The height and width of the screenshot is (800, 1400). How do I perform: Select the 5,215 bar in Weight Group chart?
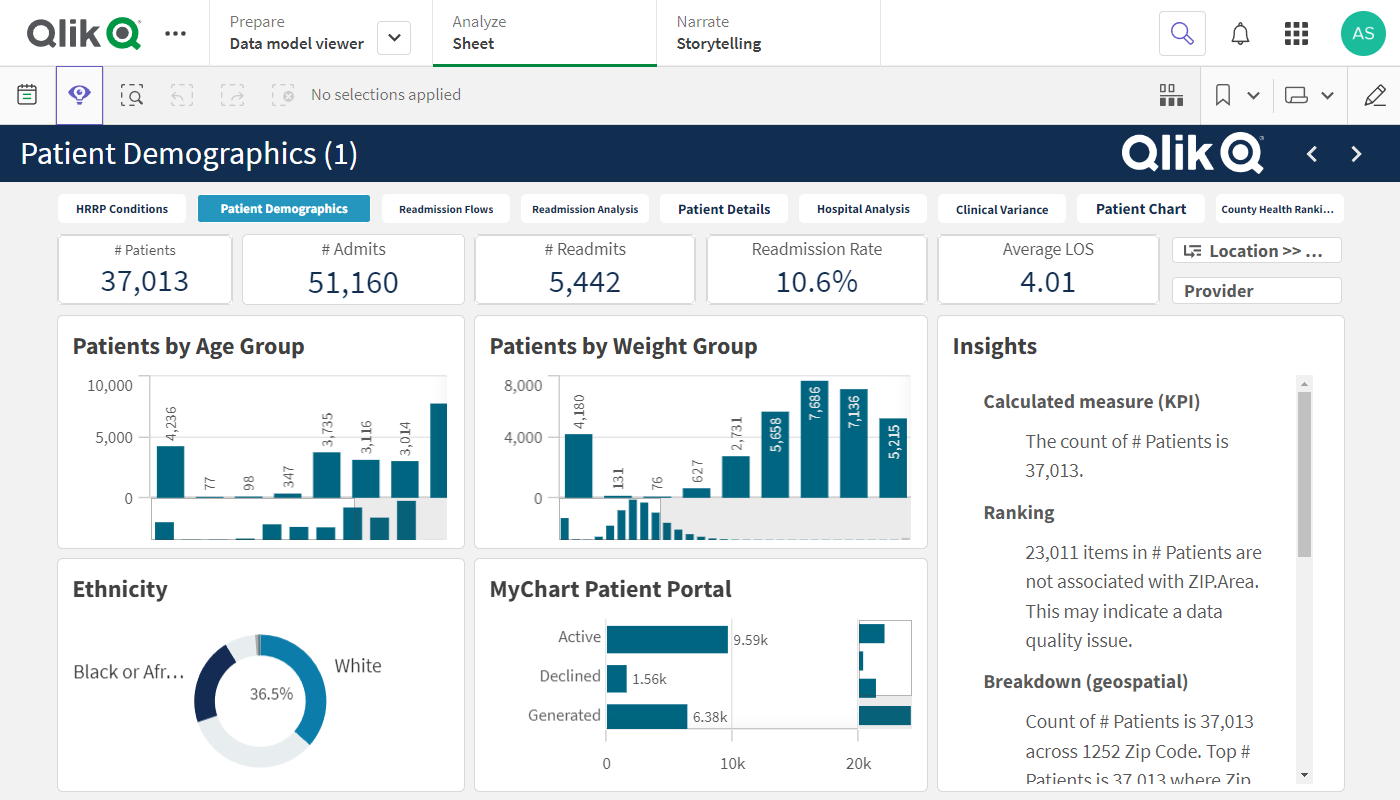pos(893,458)
